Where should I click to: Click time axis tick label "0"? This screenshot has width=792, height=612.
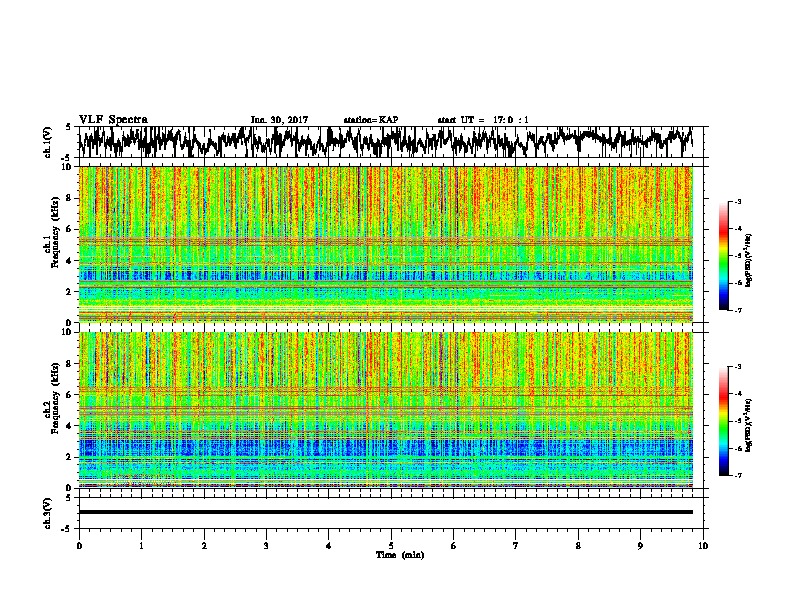click(79, 546)
